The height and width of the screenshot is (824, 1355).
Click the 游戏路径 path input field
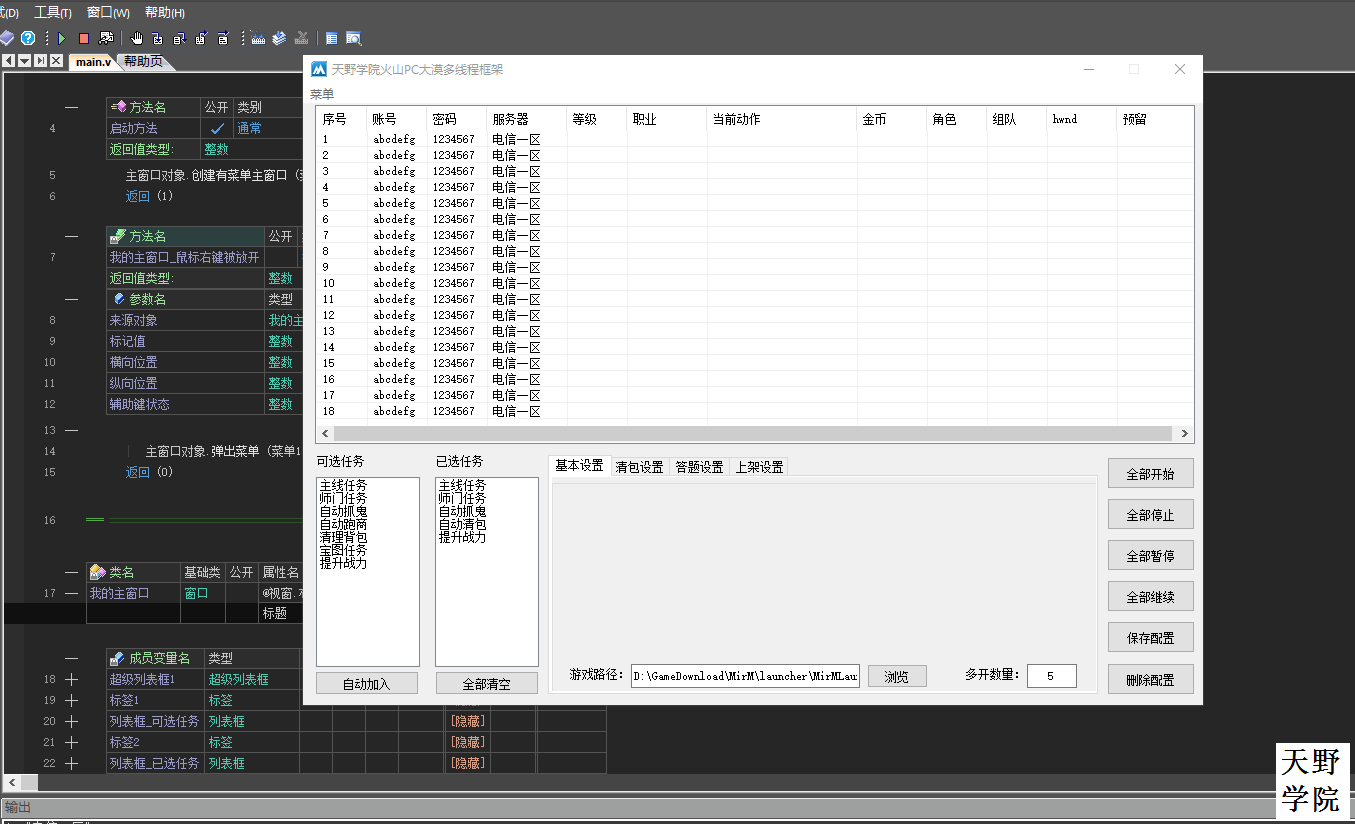(x=745, y=676)
